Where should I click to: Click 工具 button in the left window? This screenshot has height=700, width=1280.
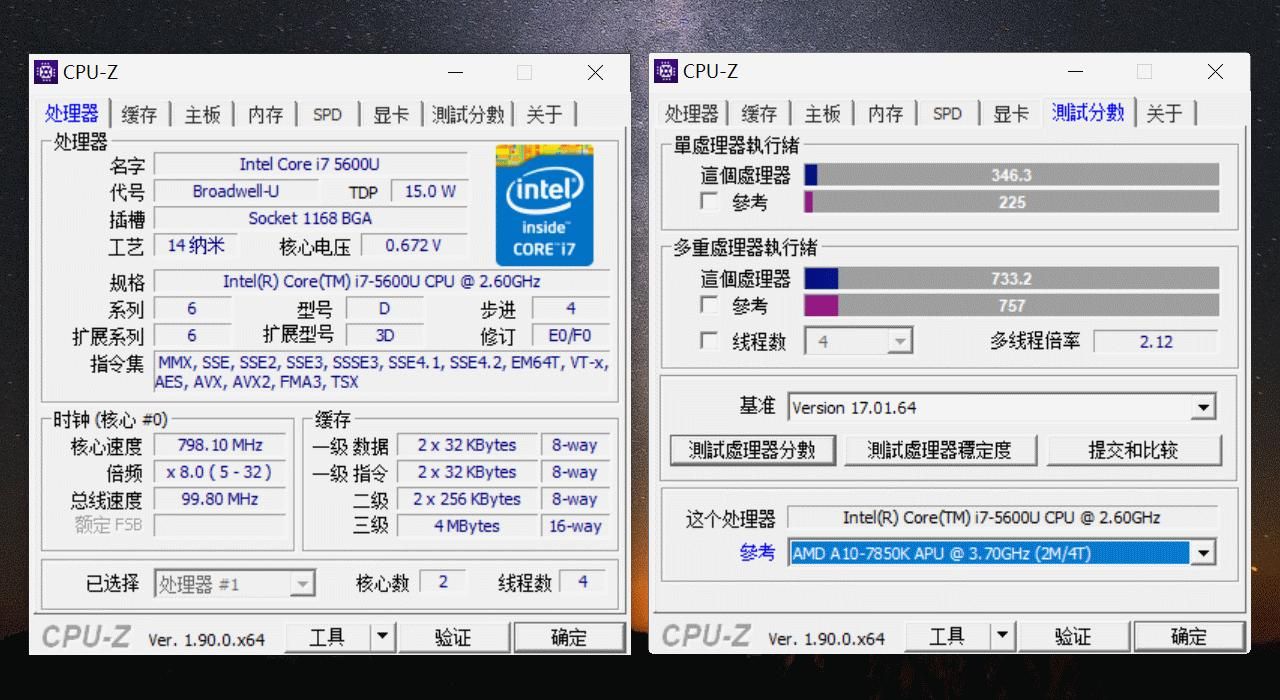(327, 637)
